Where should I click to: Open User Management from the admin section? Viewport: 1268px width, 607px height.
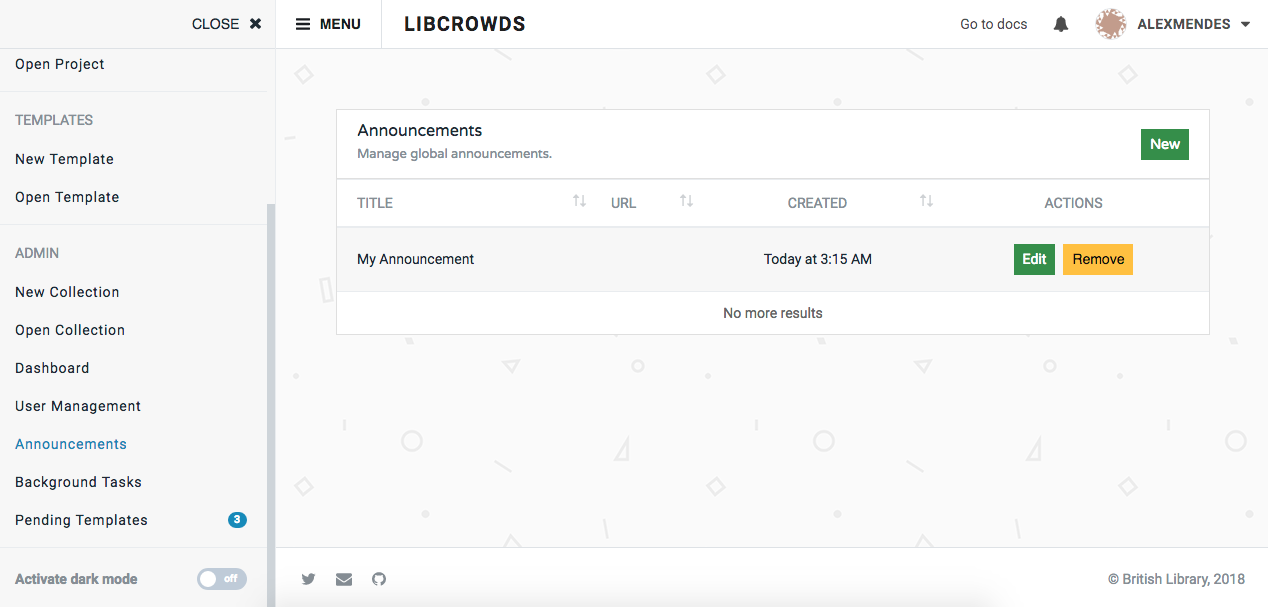(x=77, y=406)
